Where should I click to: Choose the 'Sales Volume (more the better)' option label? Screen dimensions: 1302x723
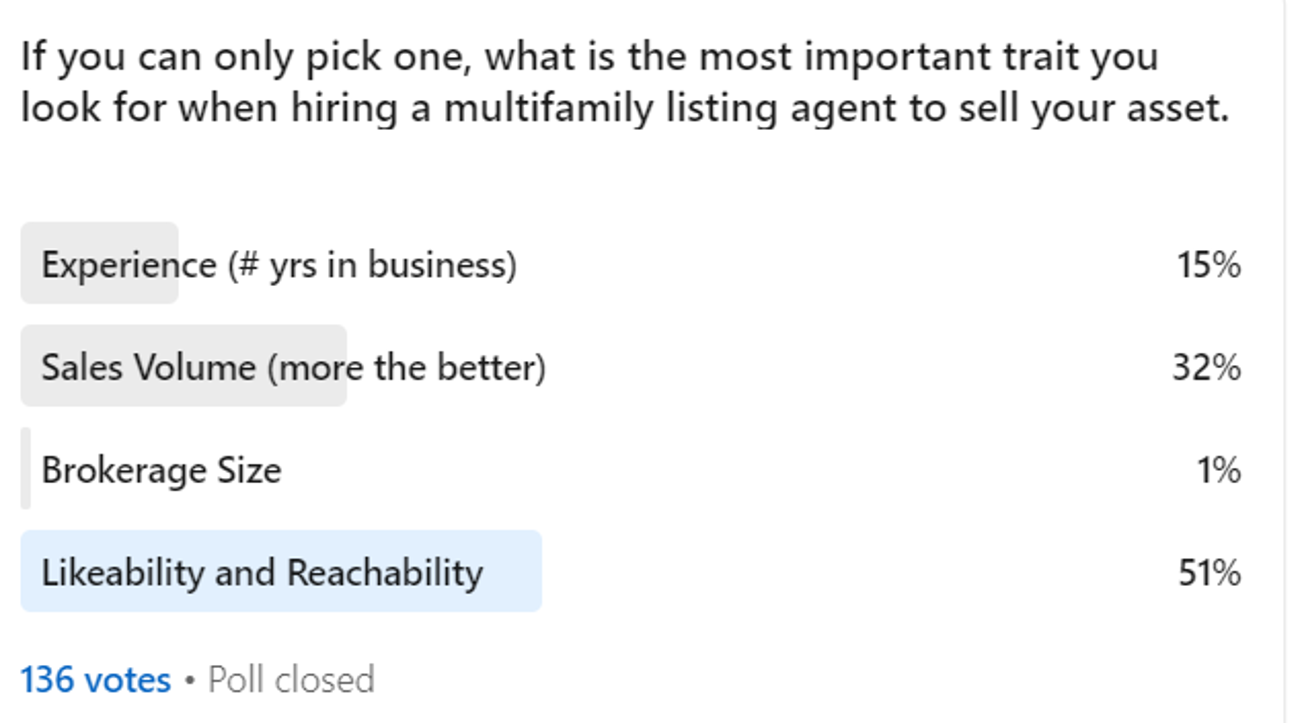[293, 368]
